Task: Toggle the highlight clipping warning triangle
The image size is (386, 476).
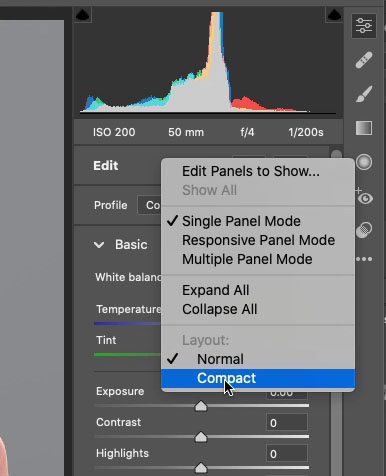Action: tap(334, 15)
